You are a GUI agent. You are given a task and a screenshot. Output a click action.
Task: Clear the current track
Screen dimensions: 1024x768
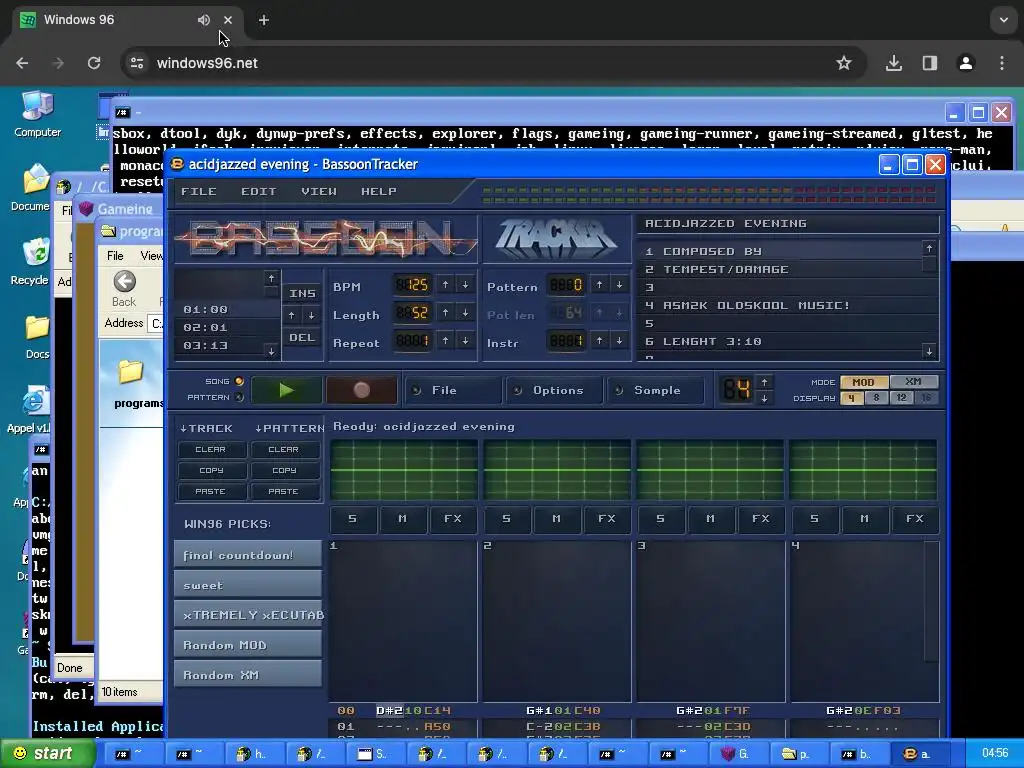210,449
